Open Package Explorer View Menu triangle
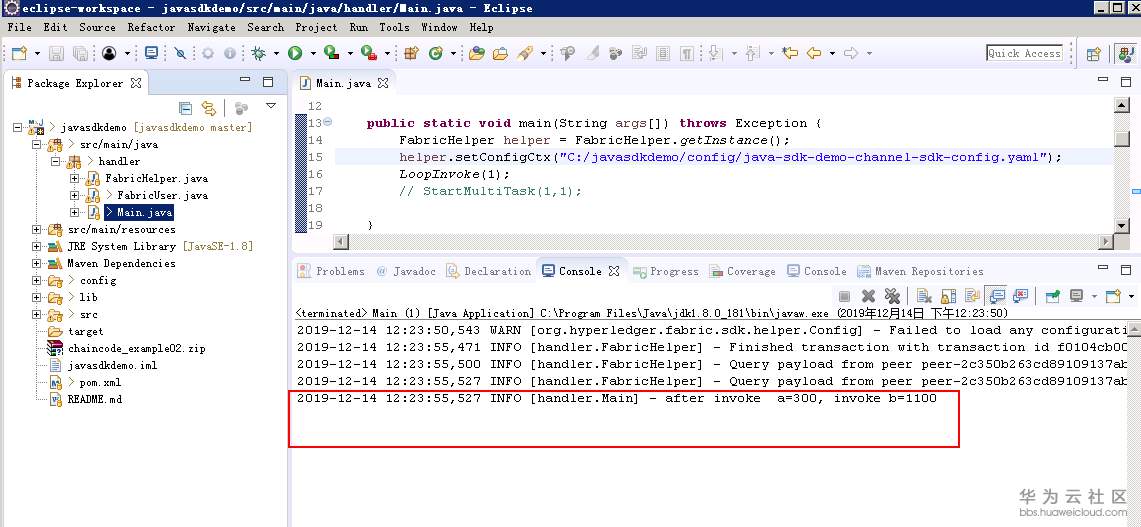 pyautogui.click(x=271, y=106)
